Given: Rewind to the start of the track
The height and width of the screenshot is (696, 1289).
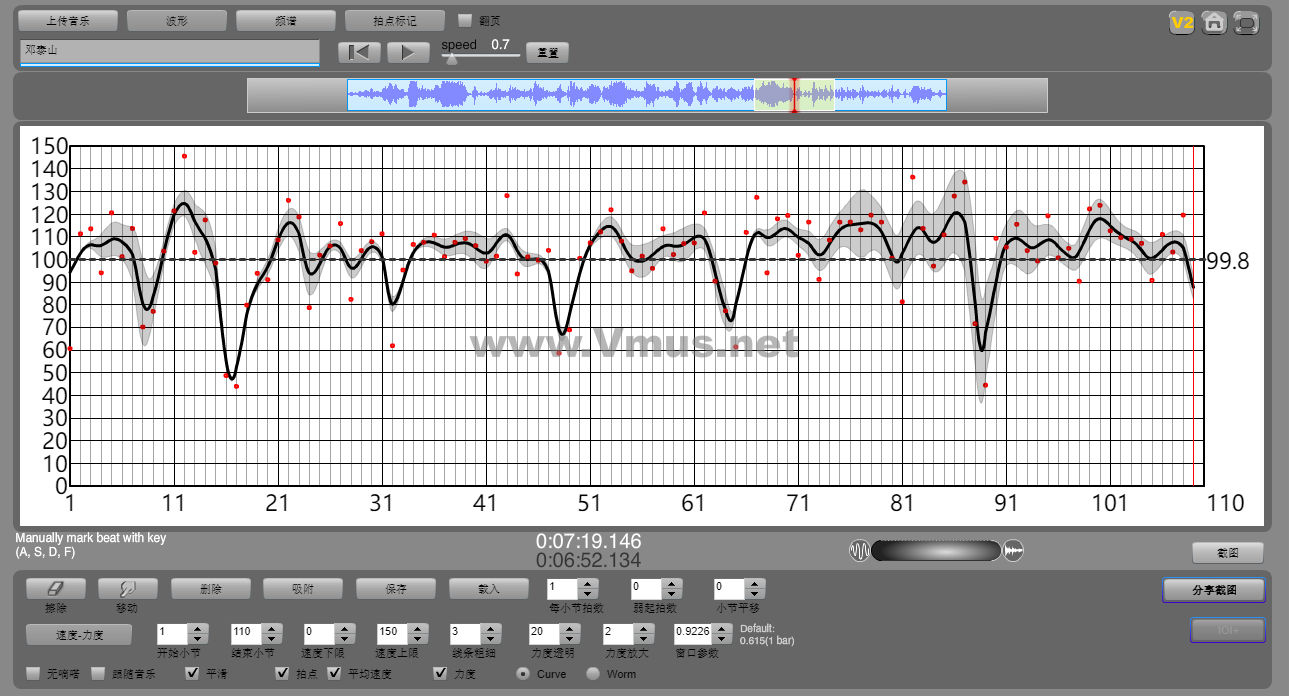Looking at the screenshot, I should click(359, 52).
